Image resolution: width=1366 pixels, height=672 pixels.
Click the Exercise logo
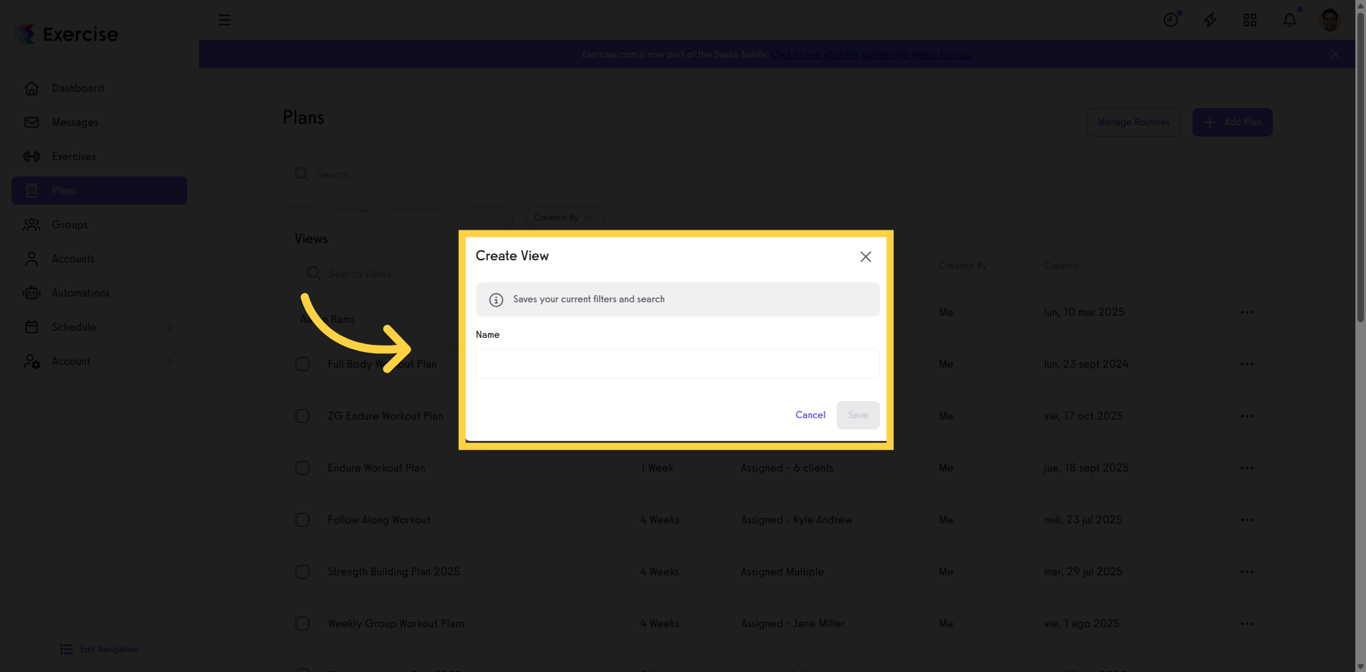click(x=68, y=34)
